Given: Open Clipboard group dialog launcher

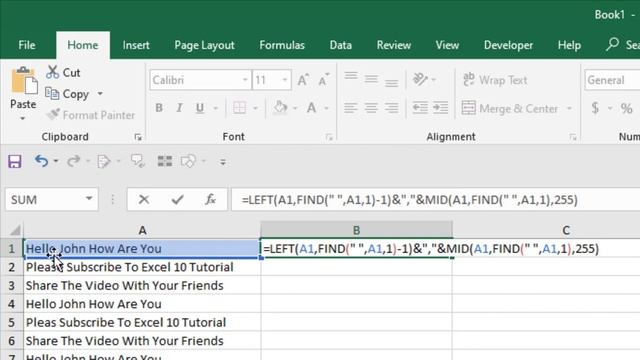Looking at the screenshot, I should [x=138, y=137].
